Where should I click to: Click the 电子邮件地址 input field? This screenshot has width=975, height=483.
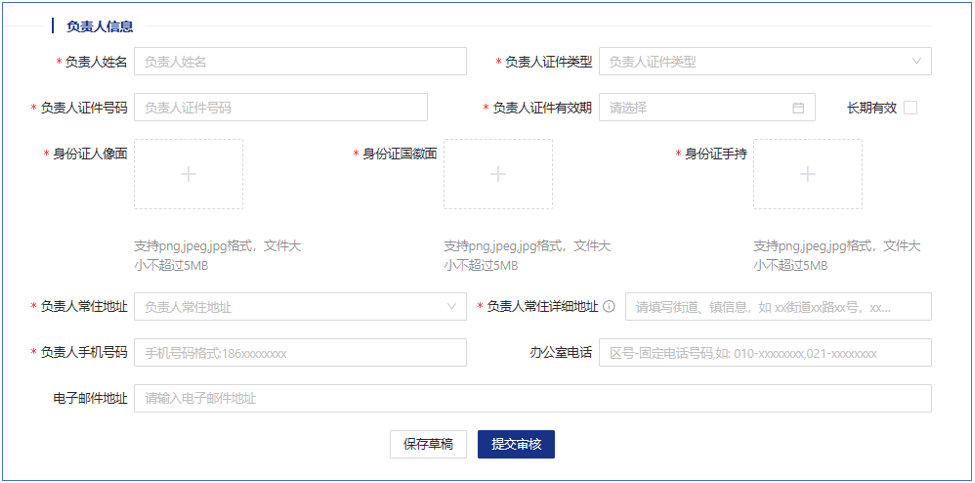532,399
